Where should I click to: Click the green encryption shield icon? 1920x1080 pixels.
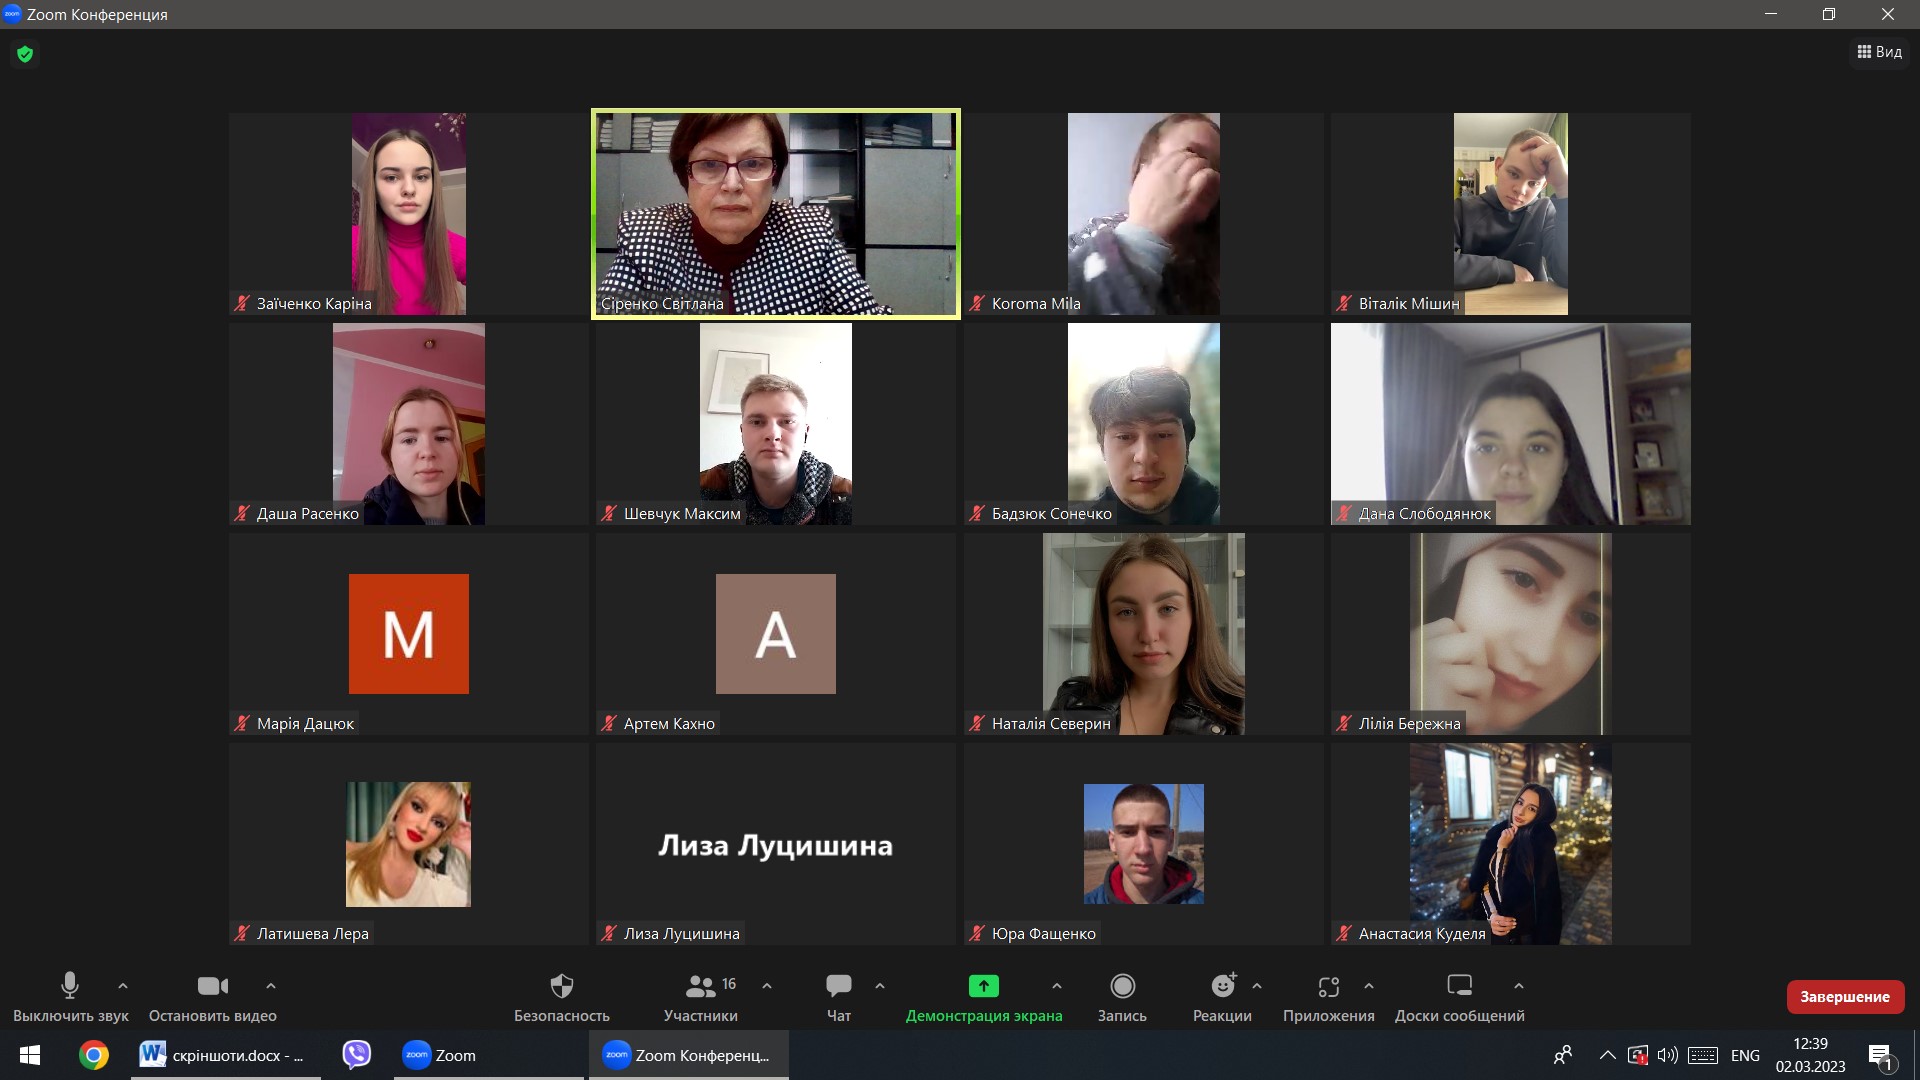[25, 54]
